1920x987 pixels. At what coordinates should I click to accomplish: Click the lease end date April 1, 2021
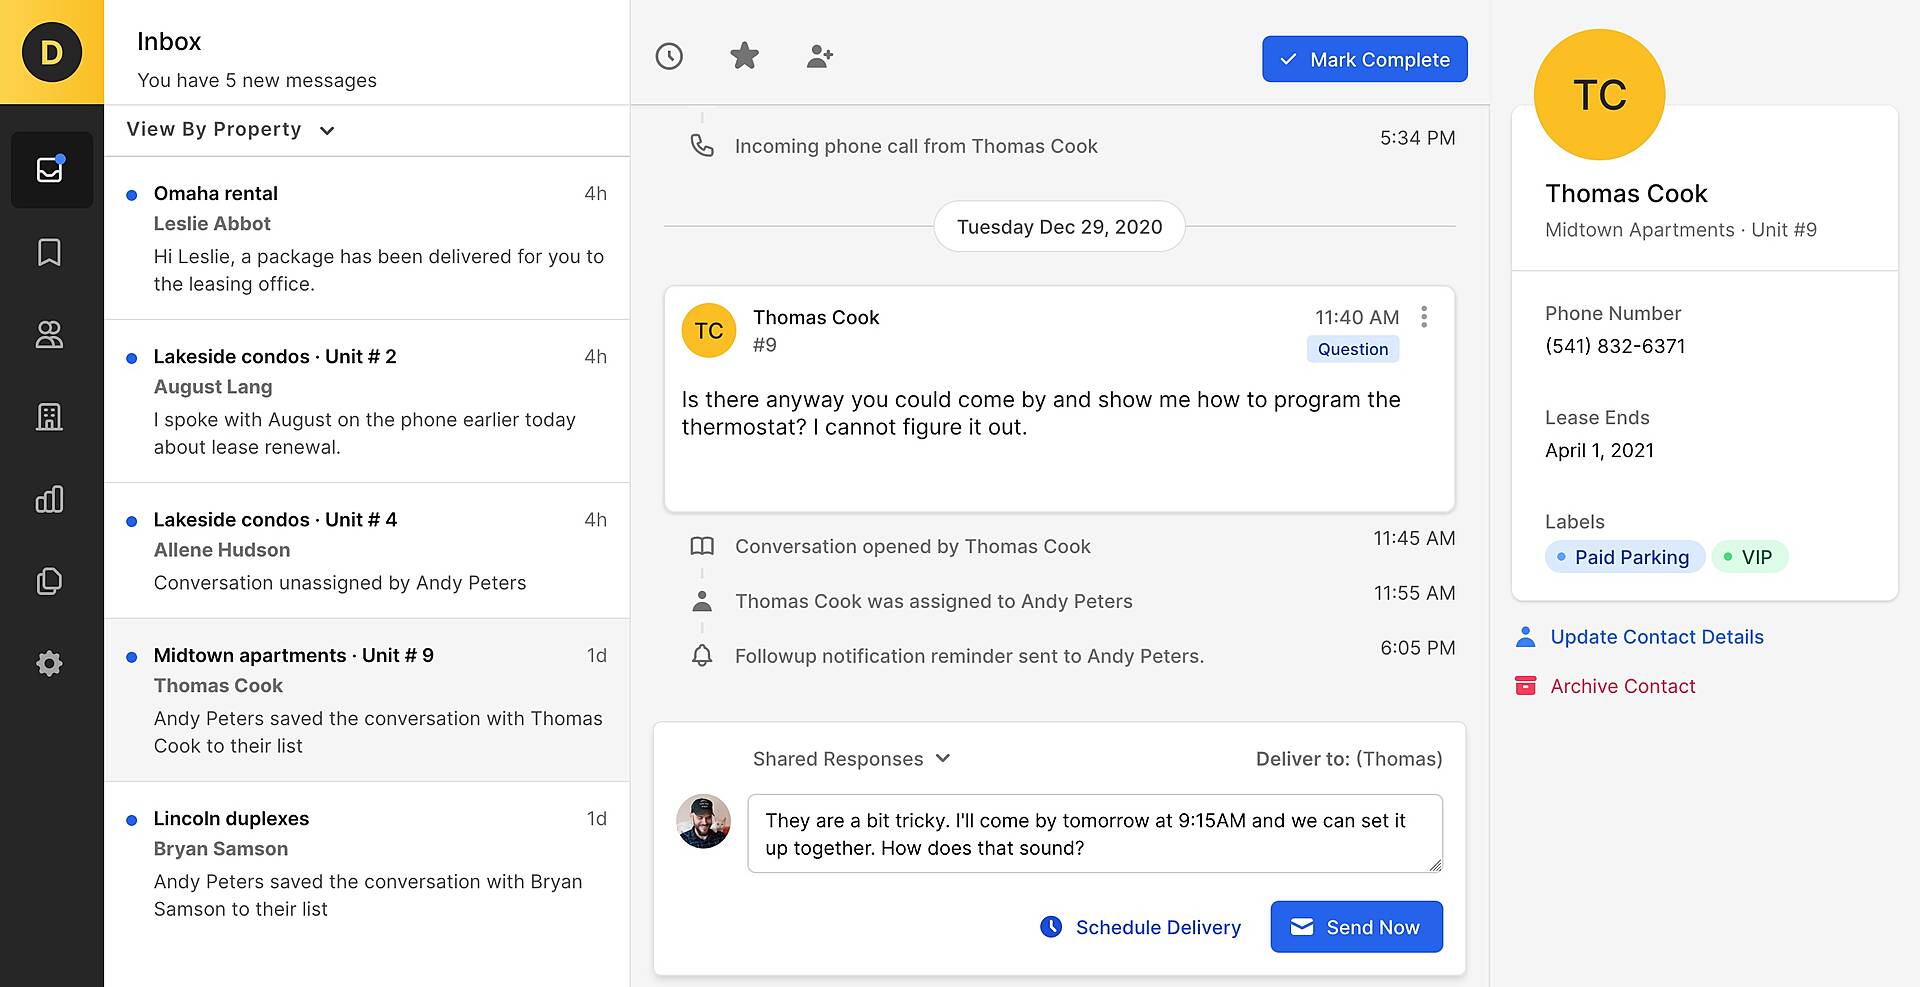pyautogui.click(x=1599, y=450)
